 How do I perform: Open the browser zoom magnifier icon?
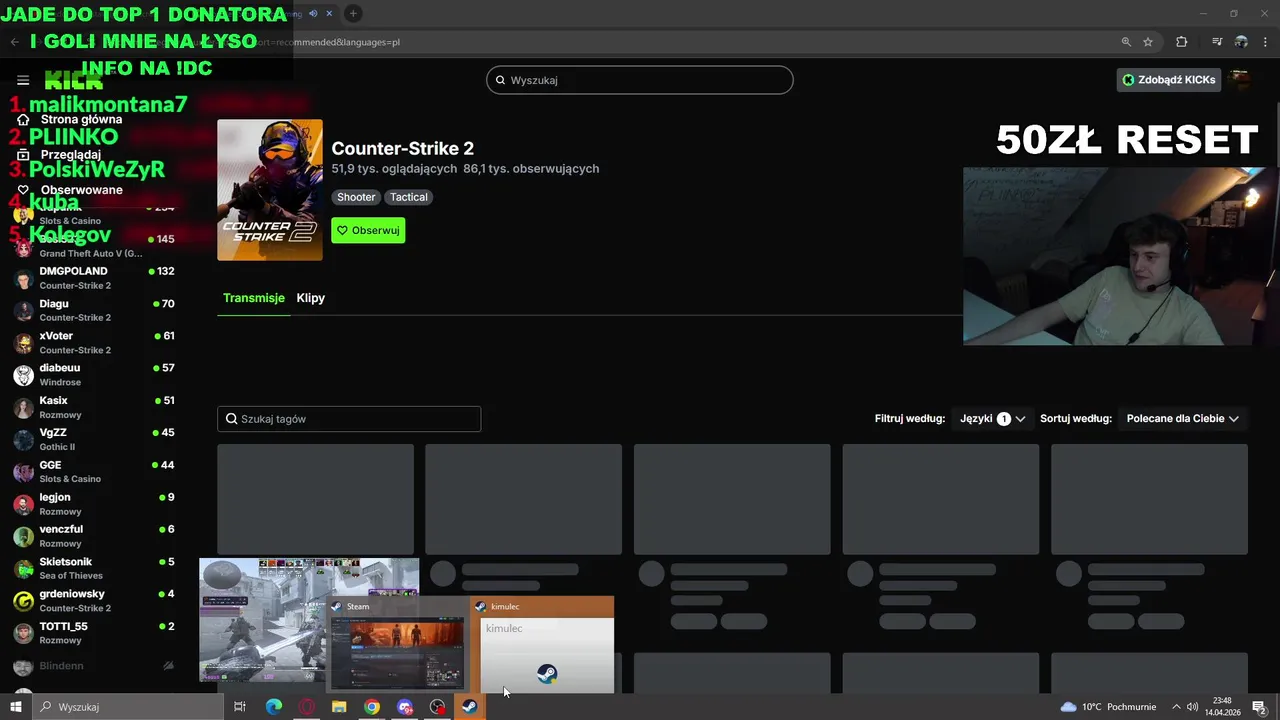[x=1126, y=42]
